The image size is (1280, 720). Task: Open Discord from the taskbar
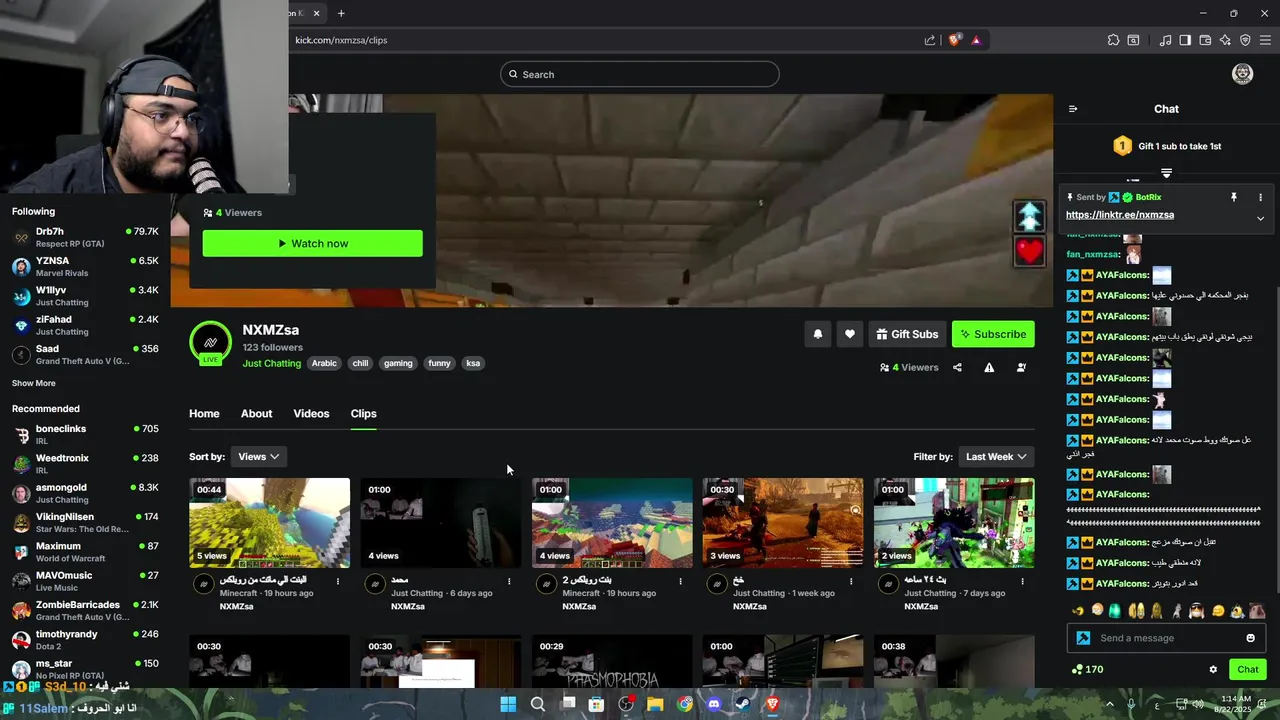point(714,704)
